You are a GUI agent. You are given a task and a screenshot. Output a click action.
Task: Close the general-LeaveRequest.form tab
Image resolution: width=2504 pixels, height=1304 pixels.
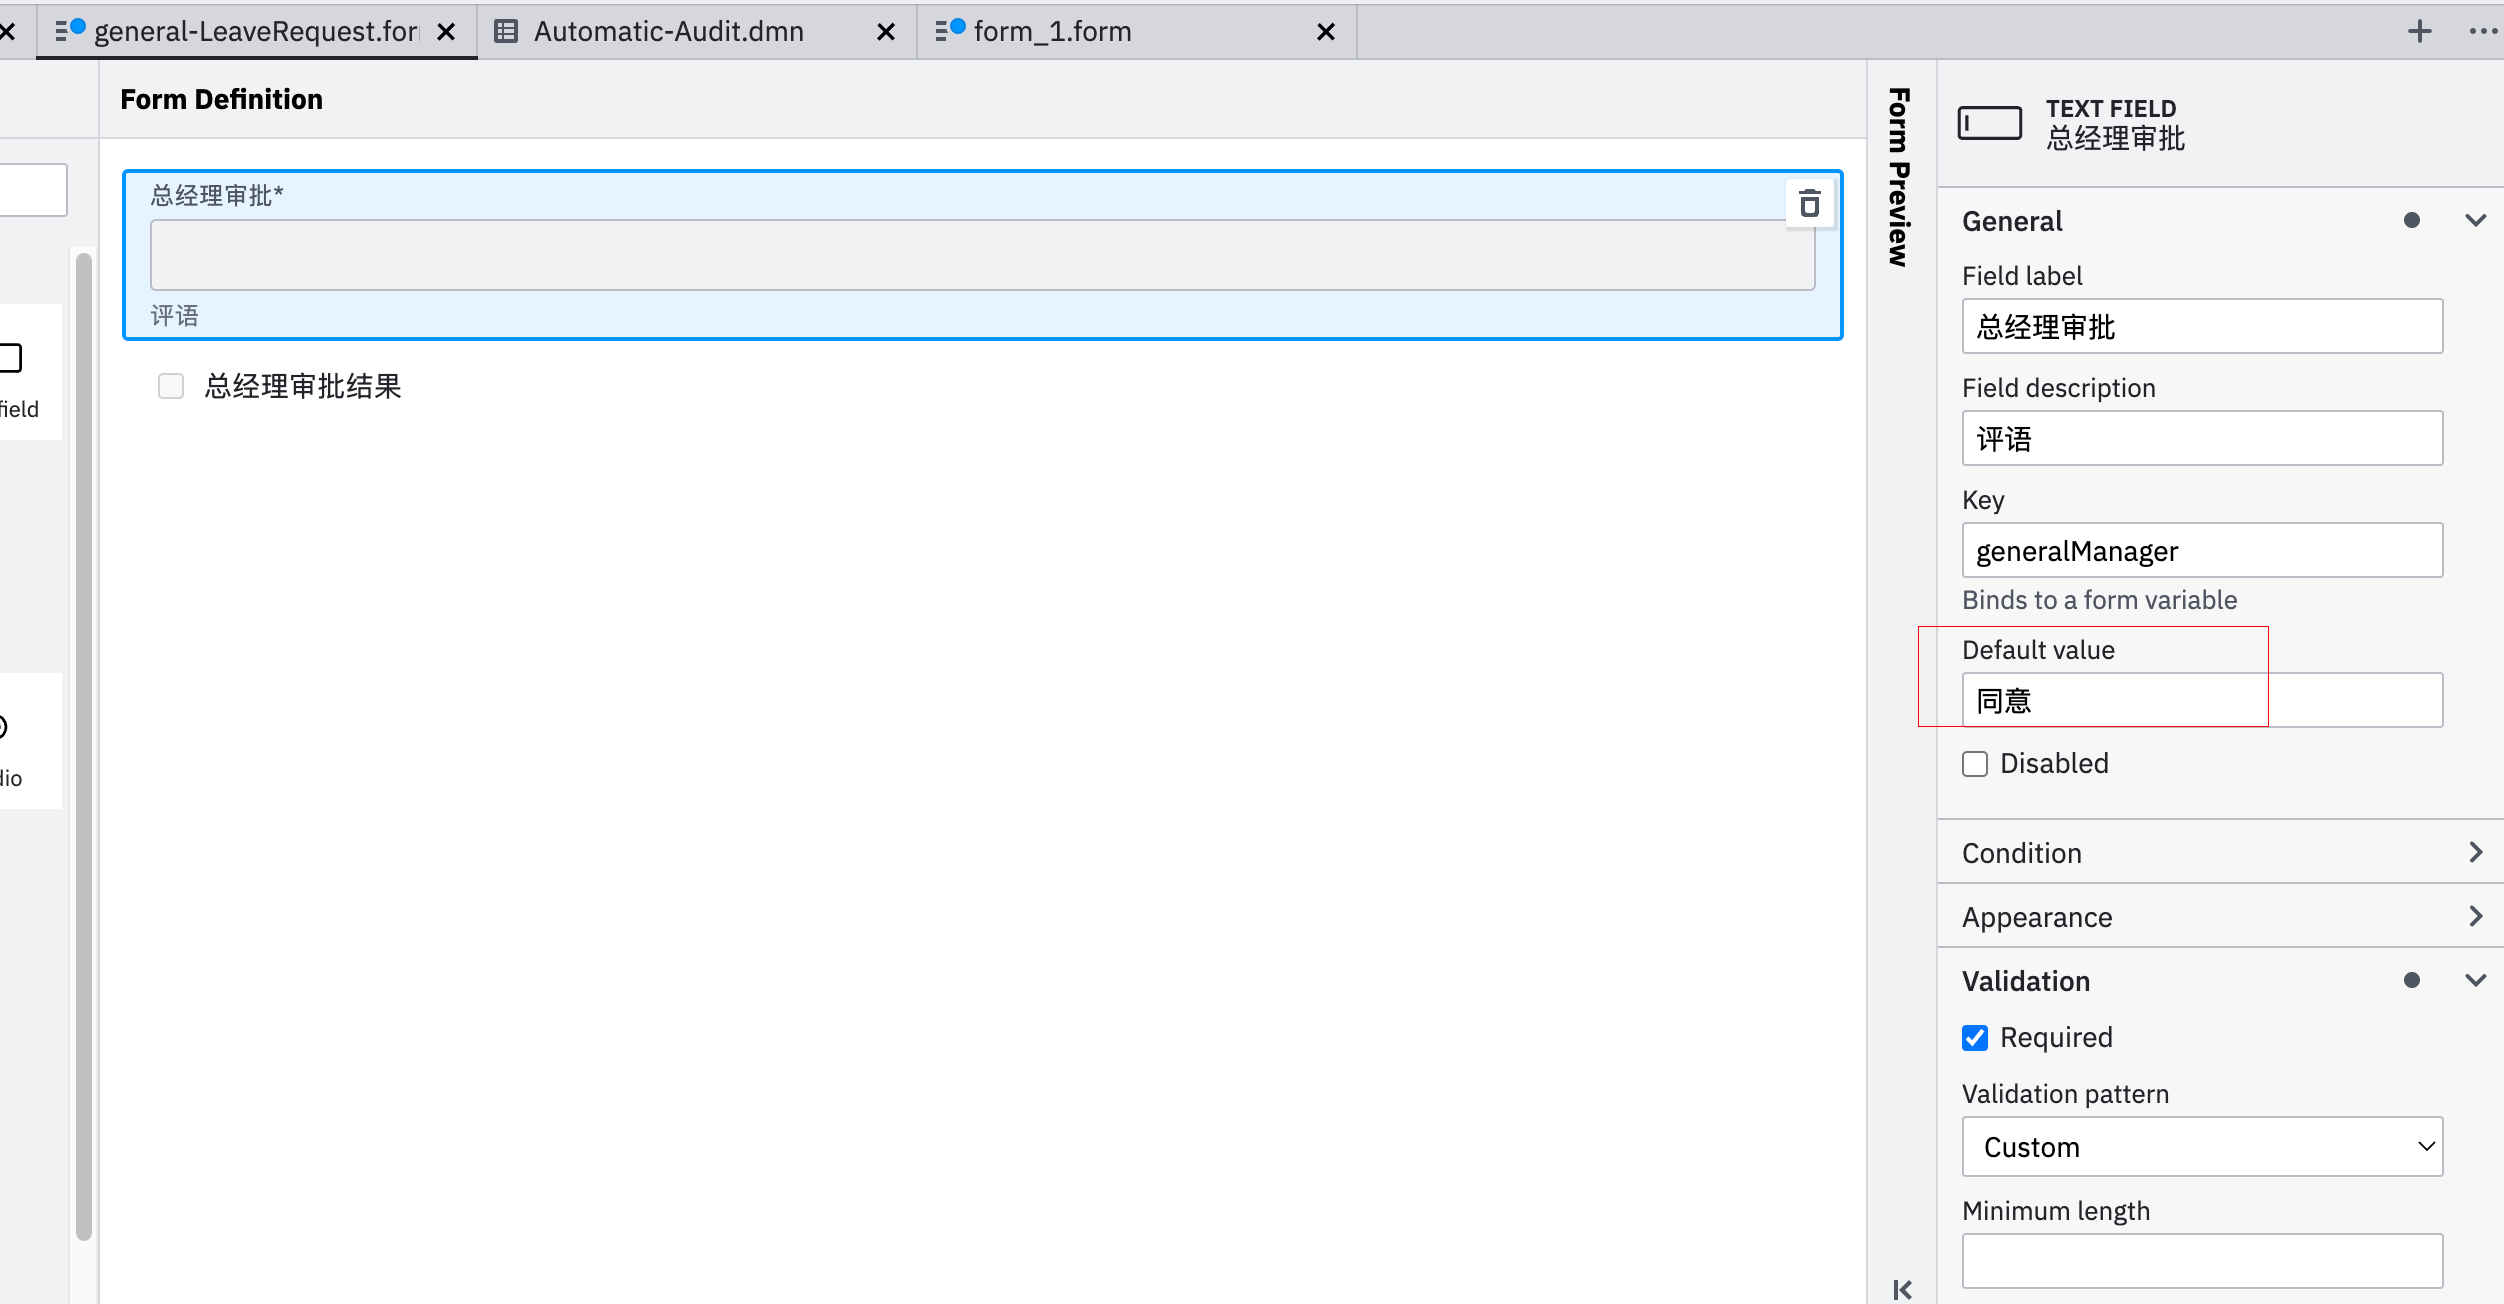pyautogui.click(x=446, y=32)
